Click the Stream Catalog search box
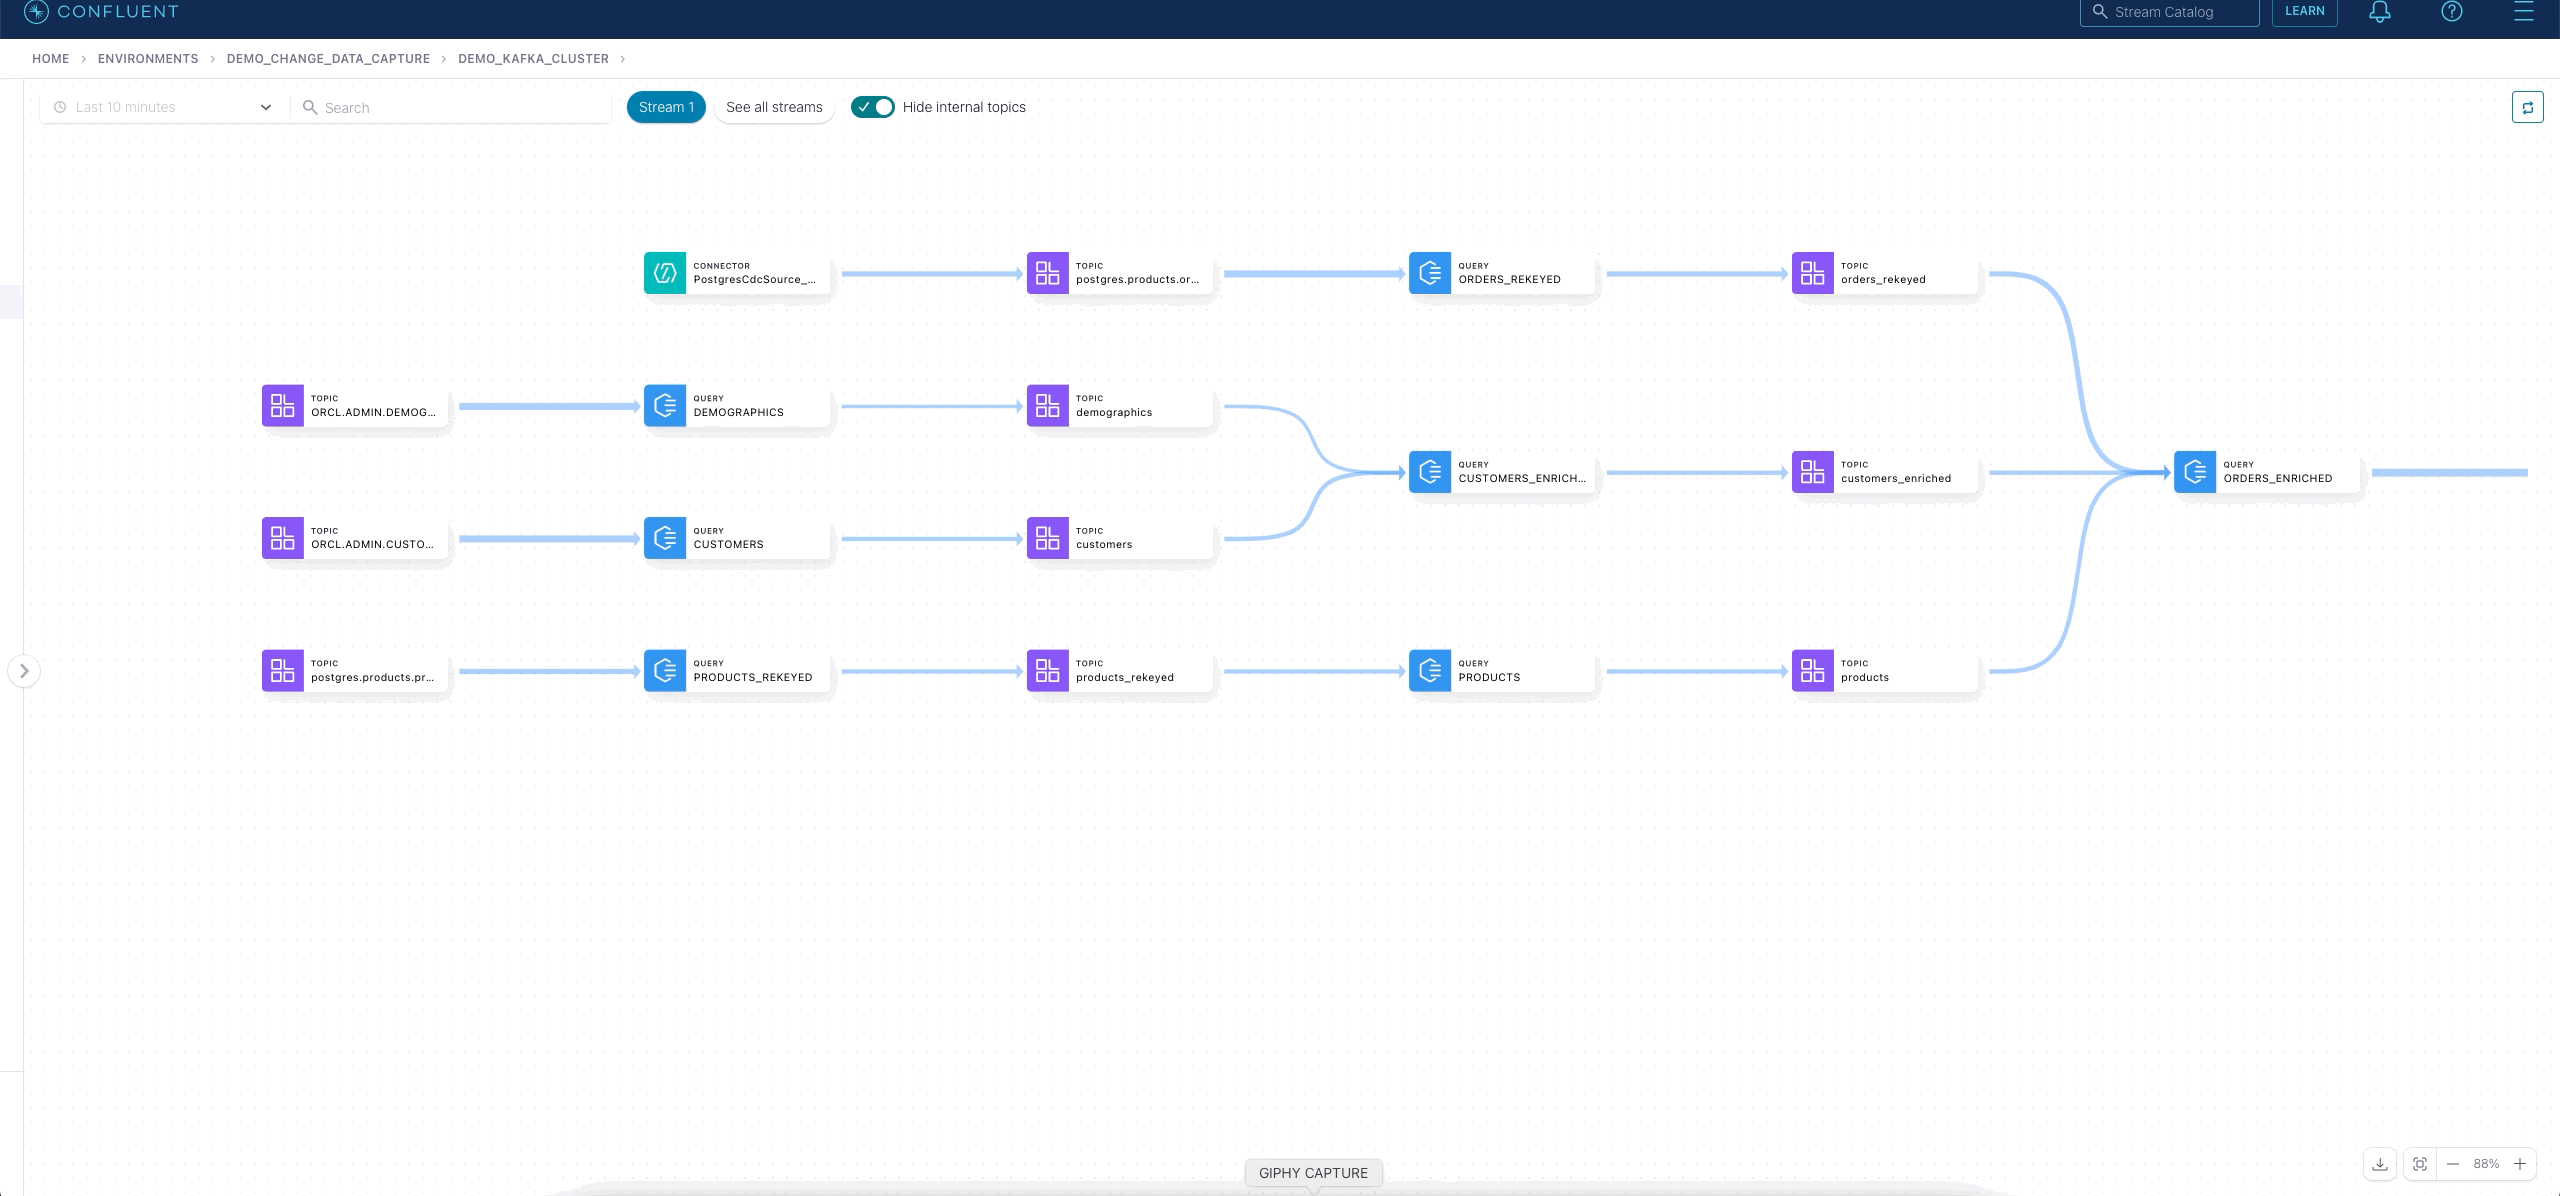The height and width of the screenshot is (1196, 2560). pyautogui.click(x=2170, y=12)
